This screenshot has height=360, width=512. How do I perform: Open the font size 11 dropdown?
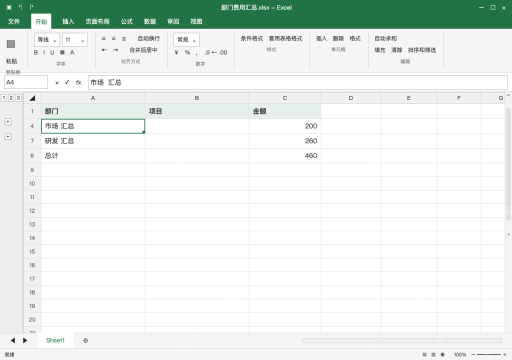pyautogui.click(x=75, y=40)
